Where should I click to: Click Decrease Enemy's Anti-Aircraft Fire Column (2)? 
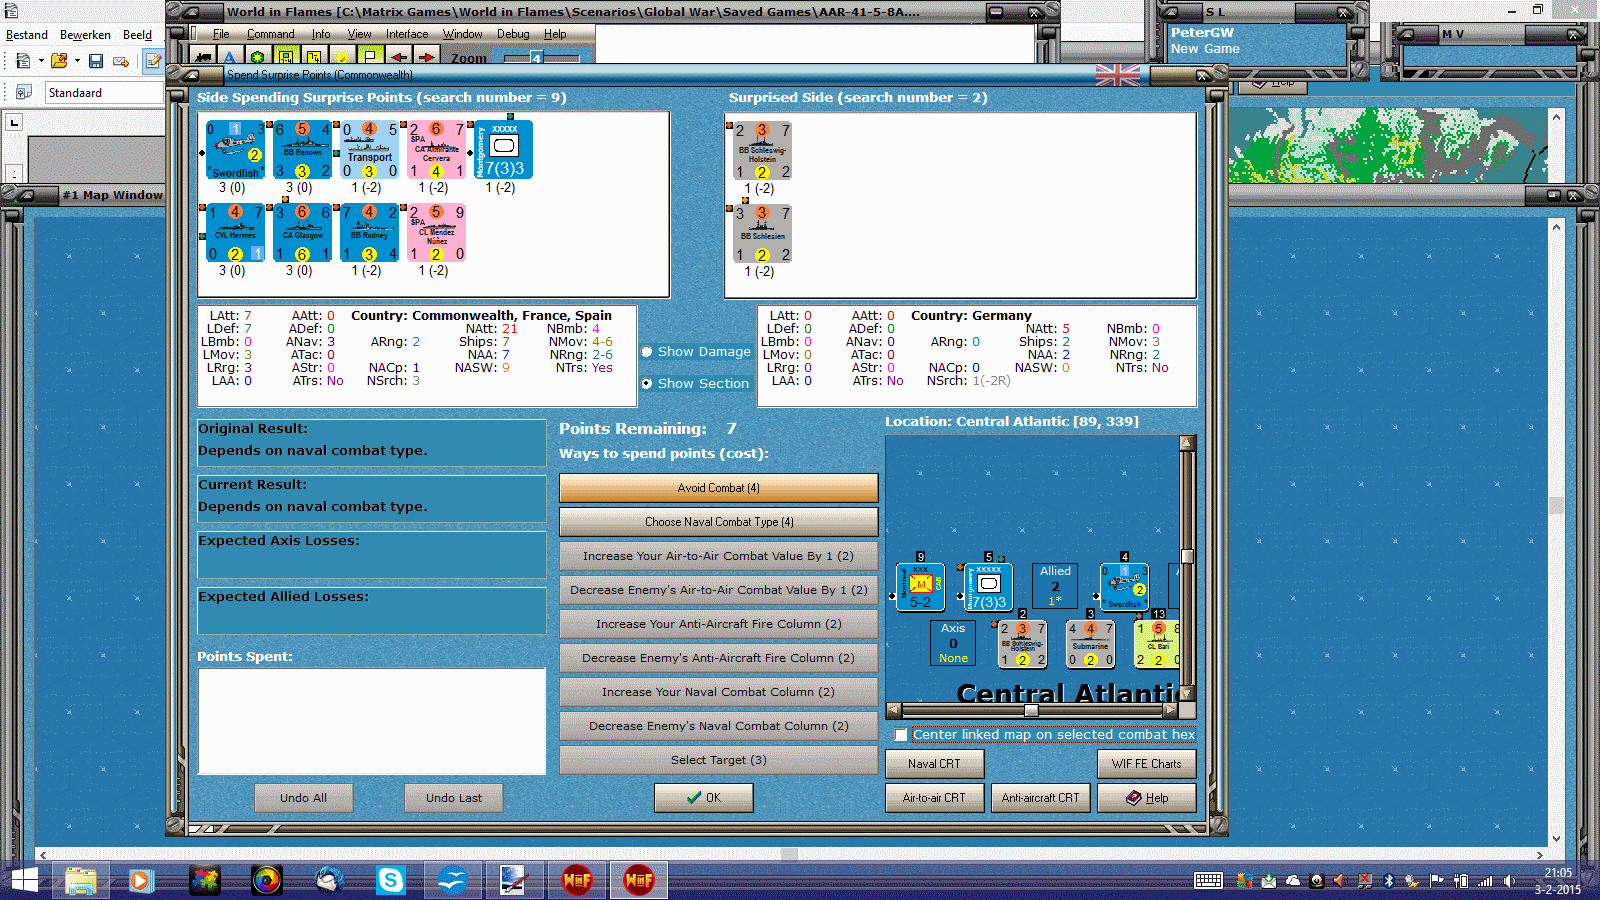coord(719,658)
